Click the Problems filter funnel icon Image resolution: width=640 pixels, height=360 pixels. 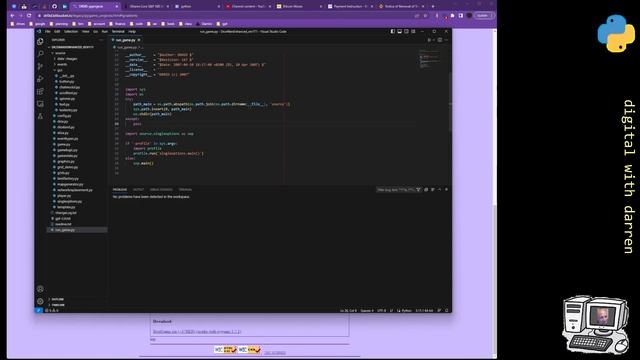[x=418, y=189]
